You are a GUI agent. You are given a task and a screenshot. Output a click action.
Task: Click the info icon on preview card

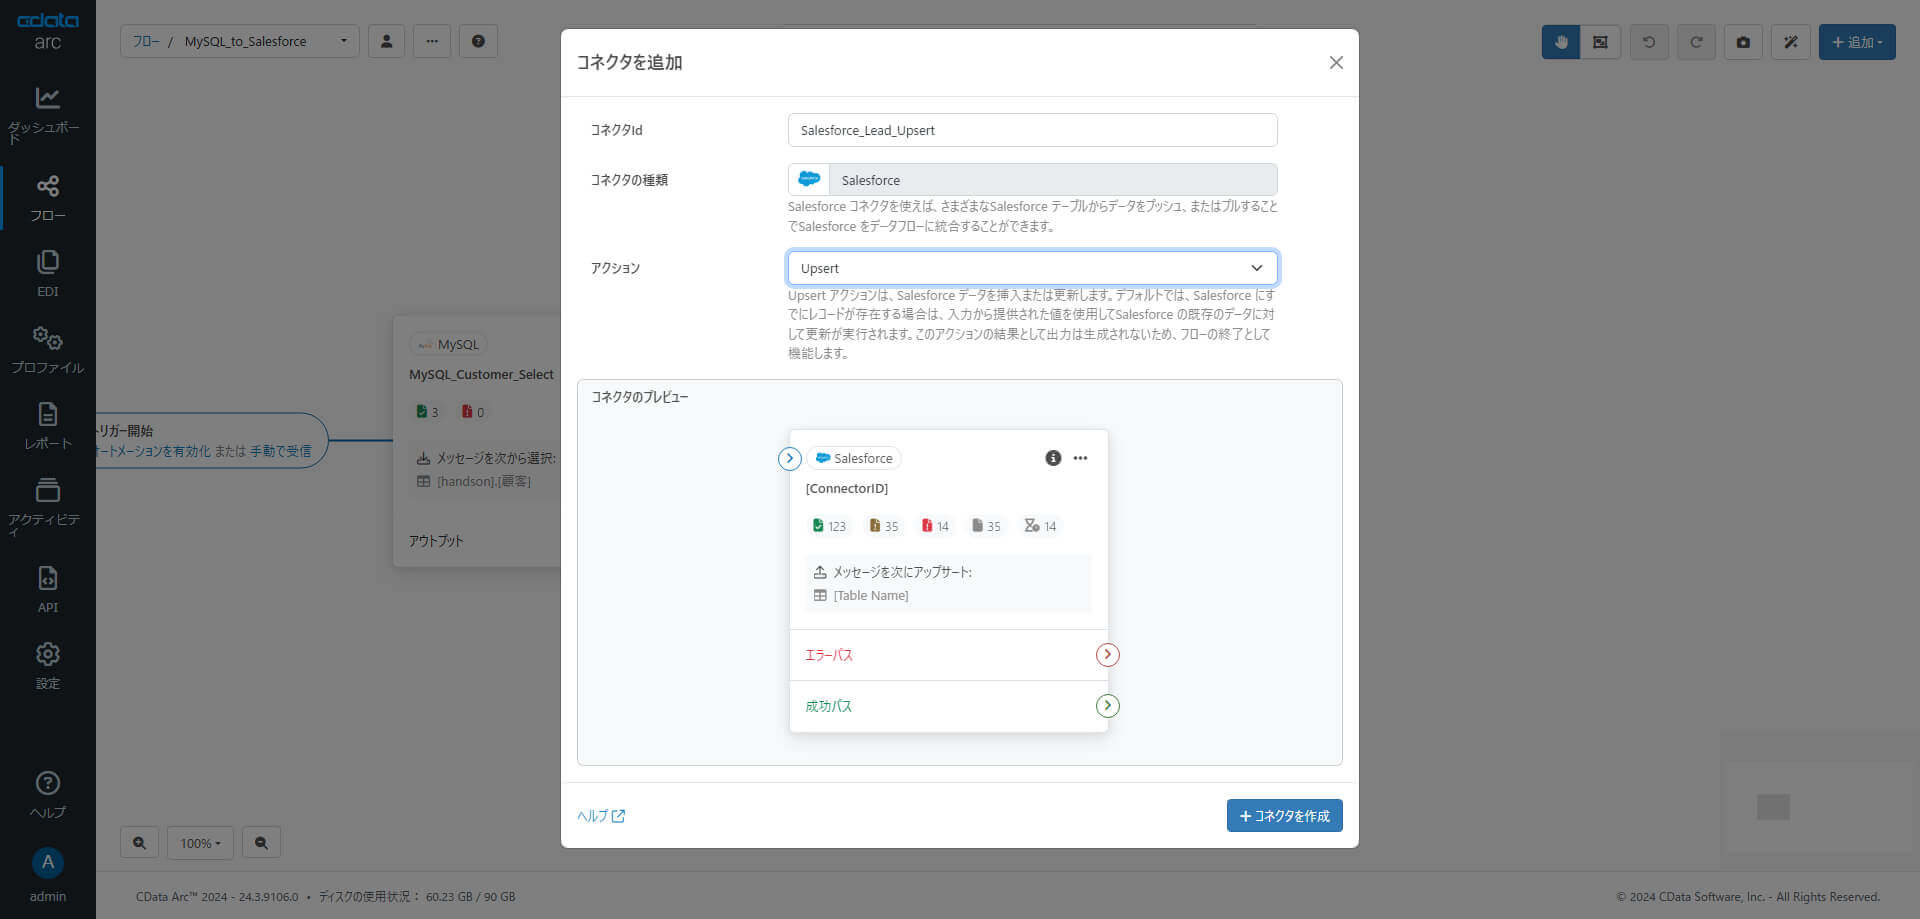pos(1053,458)
